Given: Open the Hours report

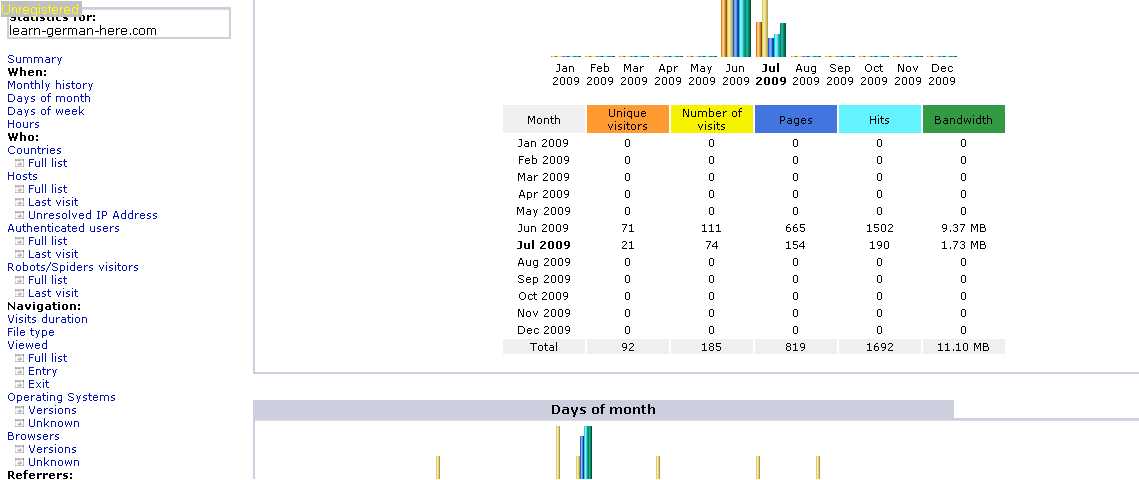Looking at the screenshot, I should click(x=24, y=124).
